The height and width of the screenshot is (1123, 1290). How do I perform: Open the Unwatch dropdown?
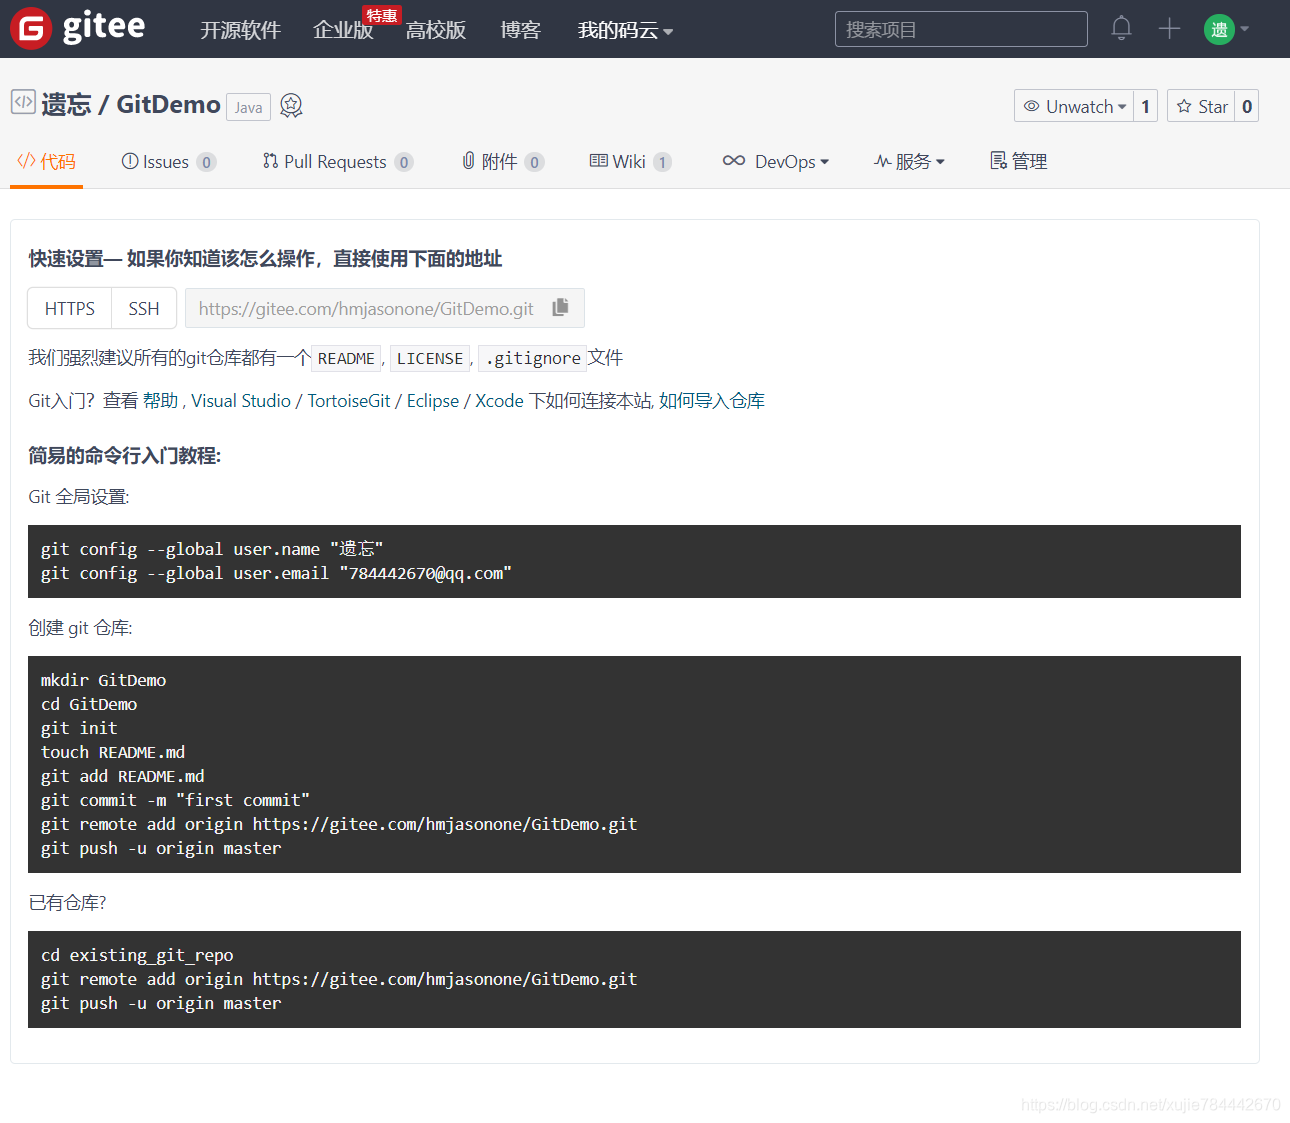1074,106
